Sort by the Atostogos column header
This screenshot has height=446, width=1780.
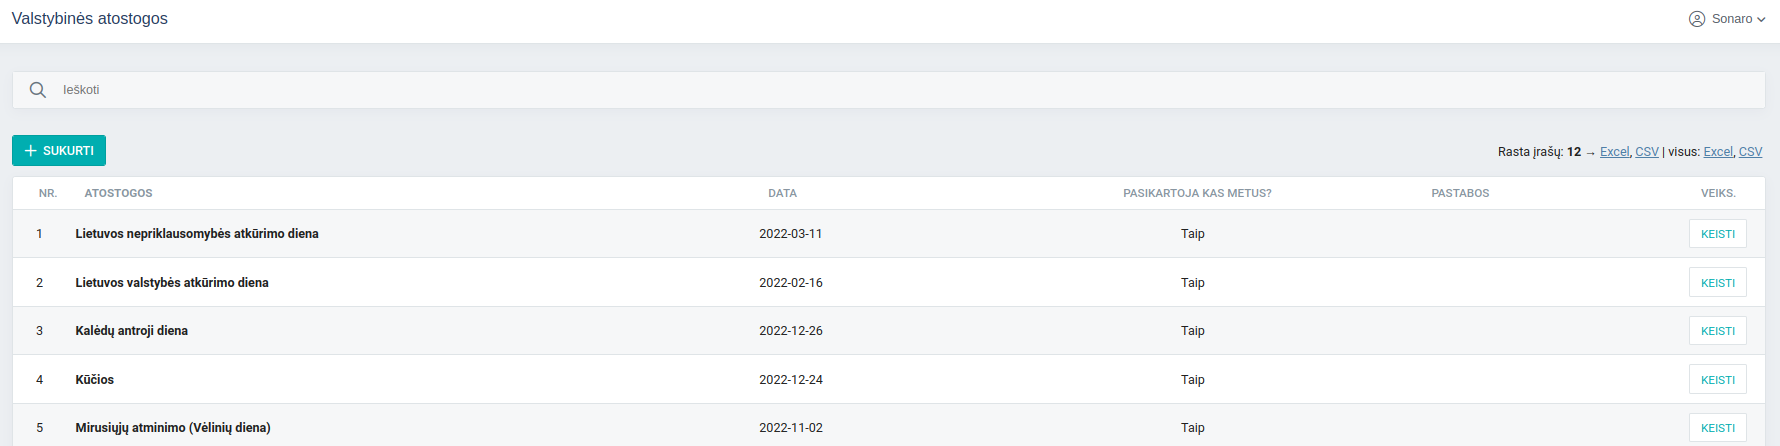pos(118,193)
